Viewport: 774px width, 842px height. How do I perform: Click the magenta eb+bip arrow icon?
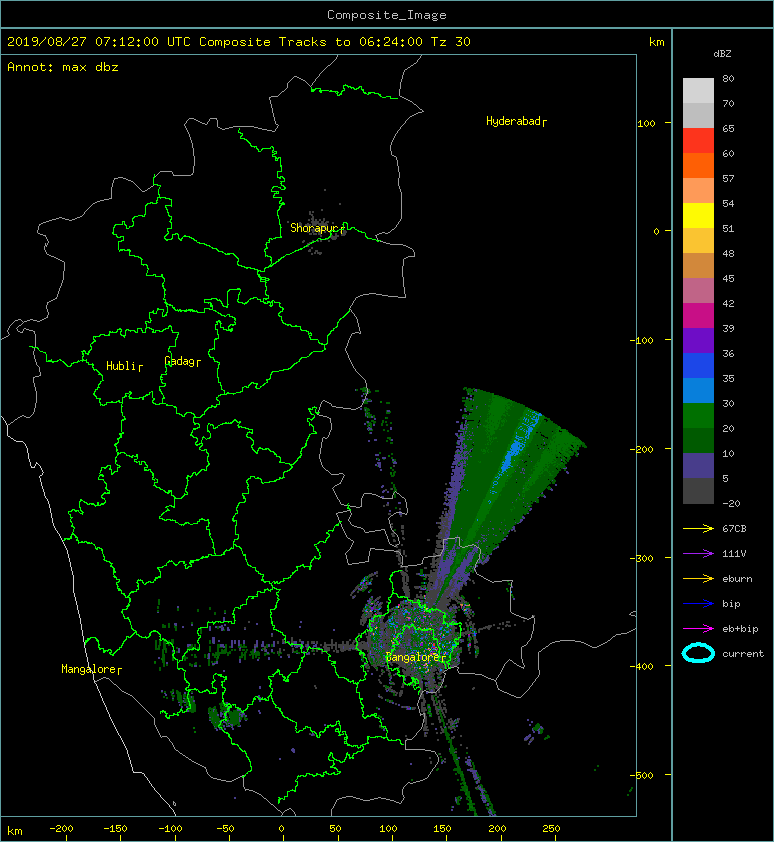tap(698, 628)
